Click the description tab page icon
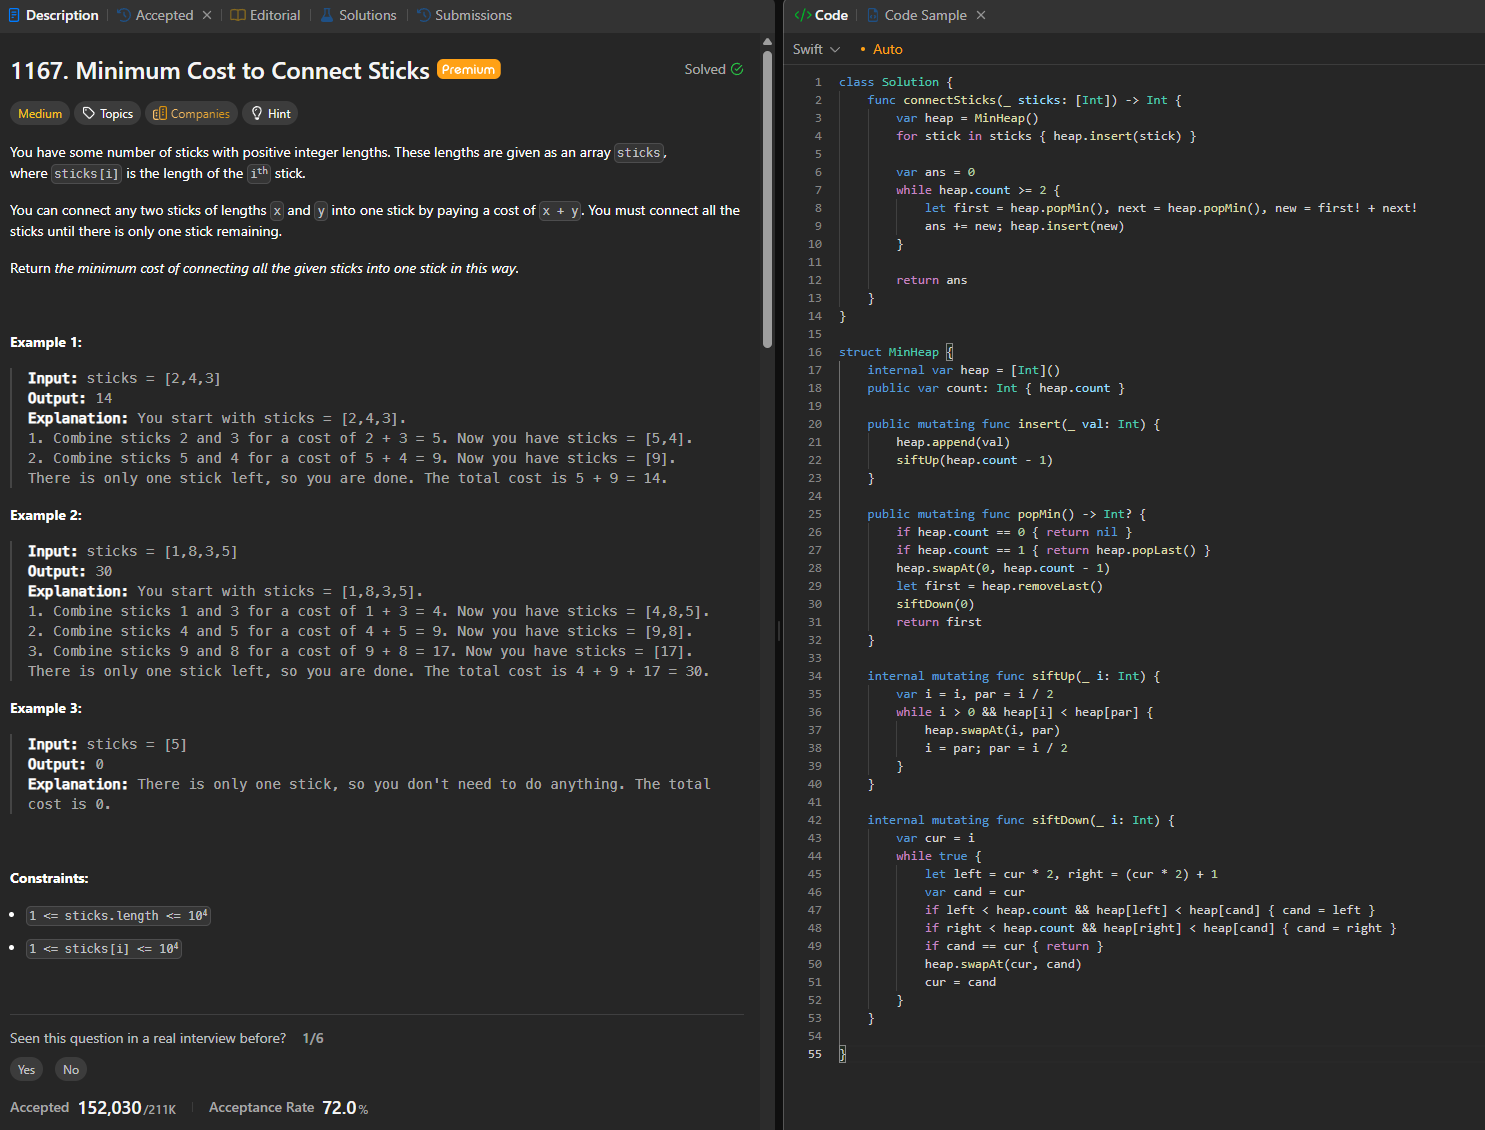This screenshot has height=1130, width=1485. 14,15
